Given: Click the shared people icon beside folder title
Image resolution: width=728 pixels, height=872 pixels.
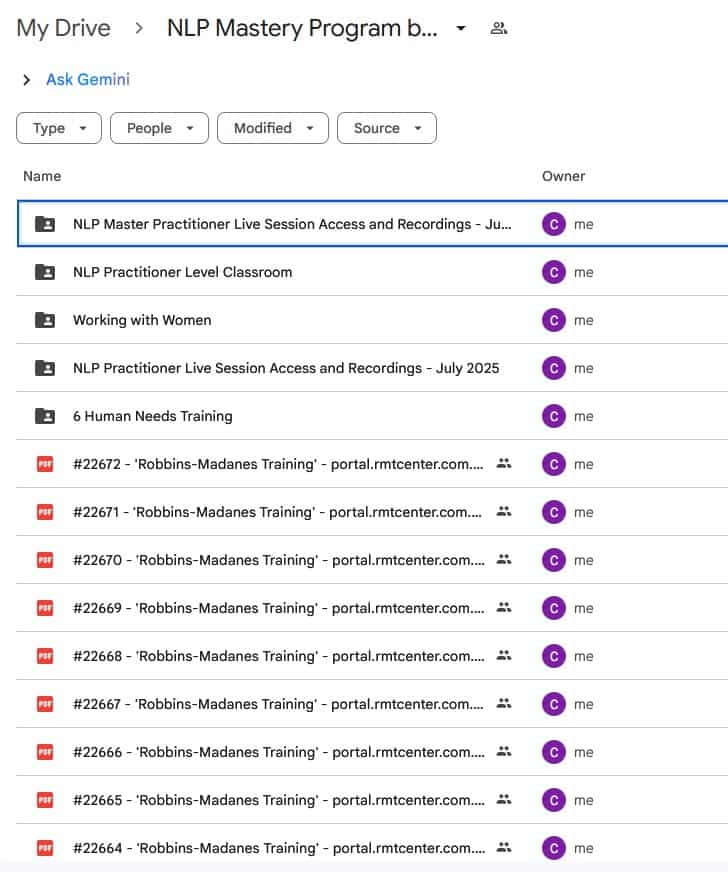Looking at the screenshot, I should (x=498, y=29).
